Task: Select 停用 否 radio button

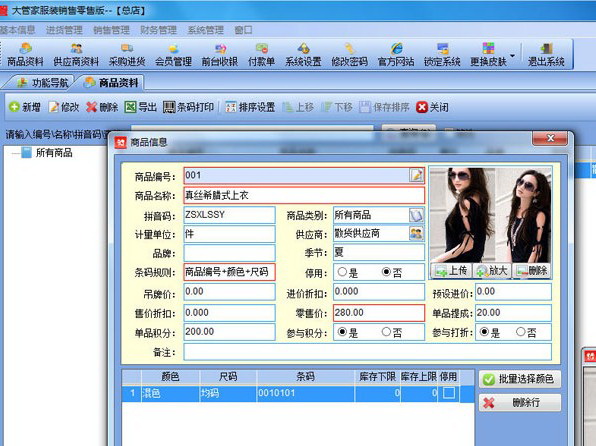Action: [386, 272]
